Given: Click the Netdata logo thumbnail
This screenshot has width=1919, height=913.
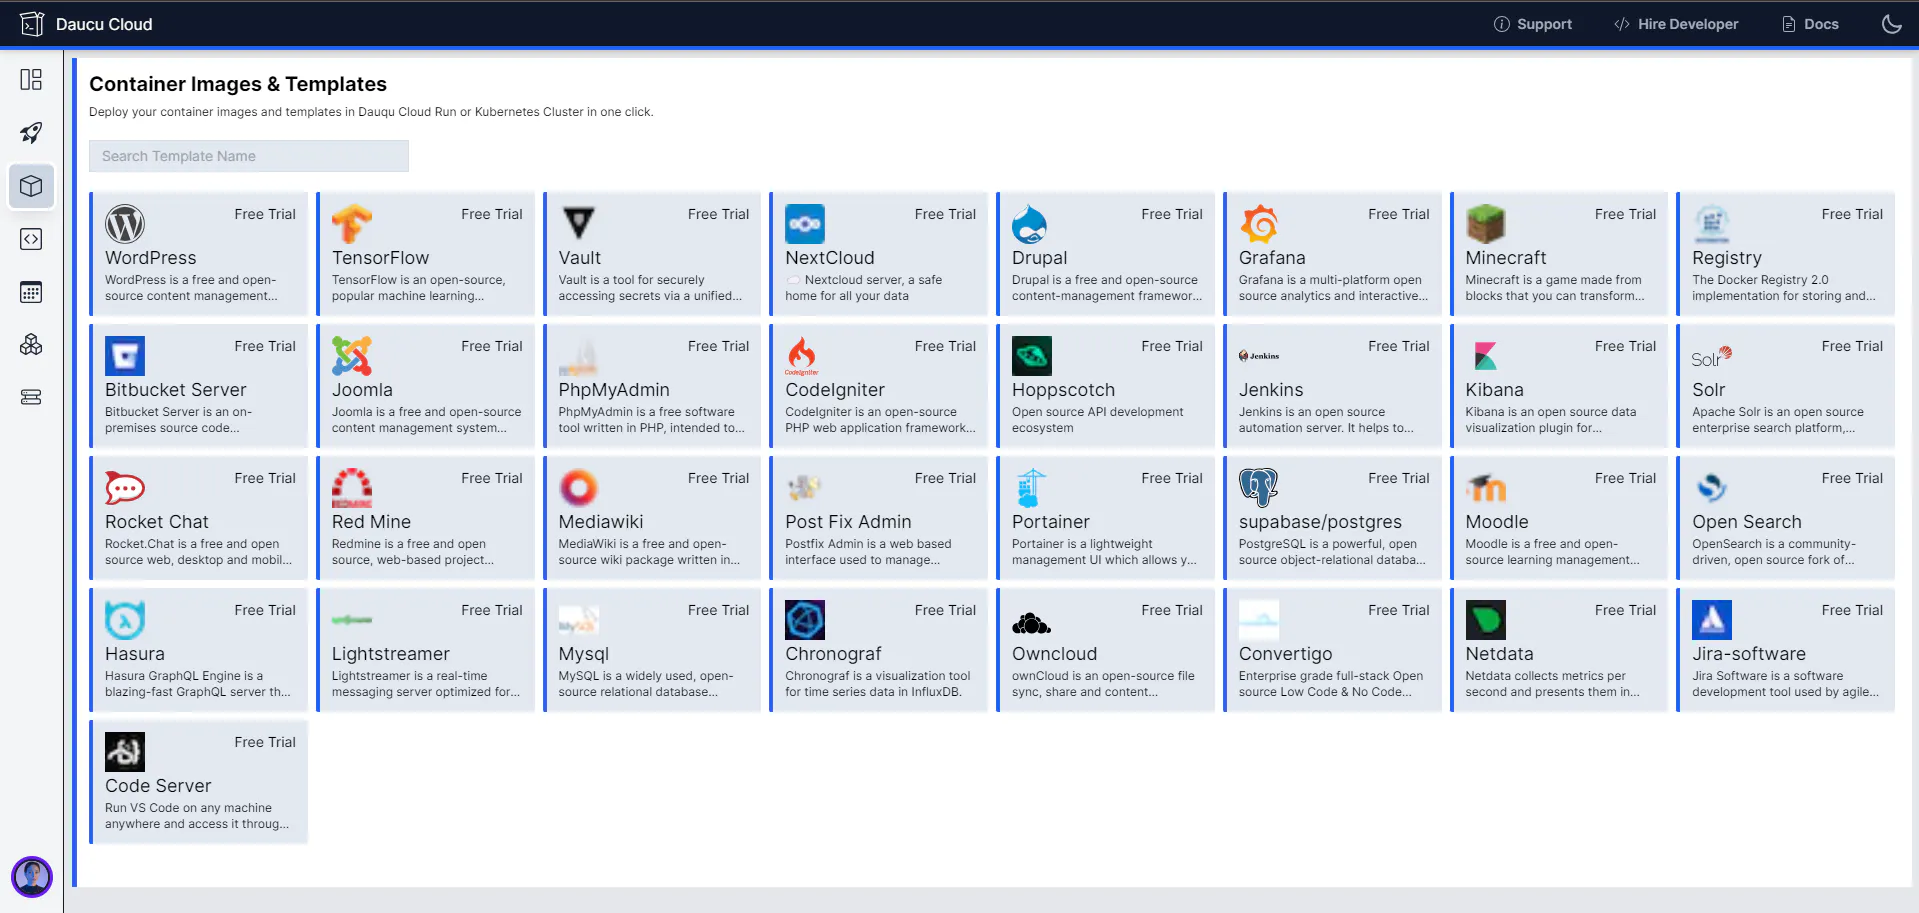Looking at the screenshot, I should click(x=1486, y=620).
